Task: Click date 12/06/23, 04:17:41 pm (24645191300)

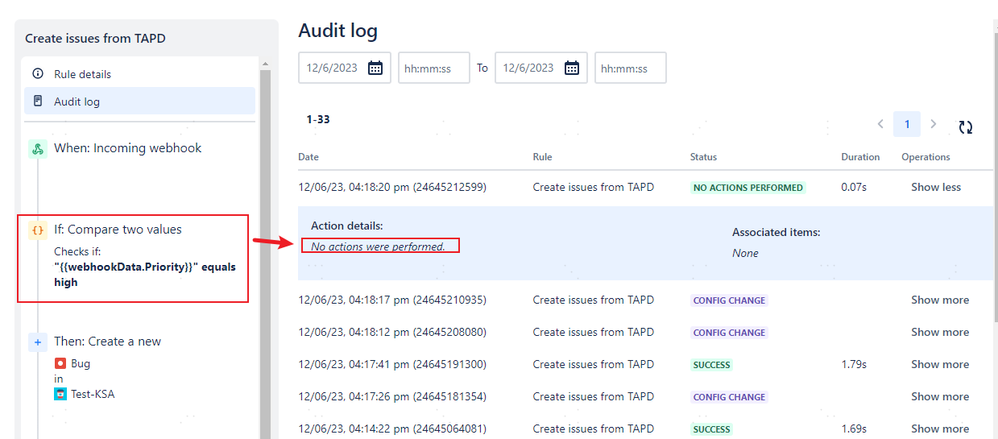Action: (x=392, y=365)
